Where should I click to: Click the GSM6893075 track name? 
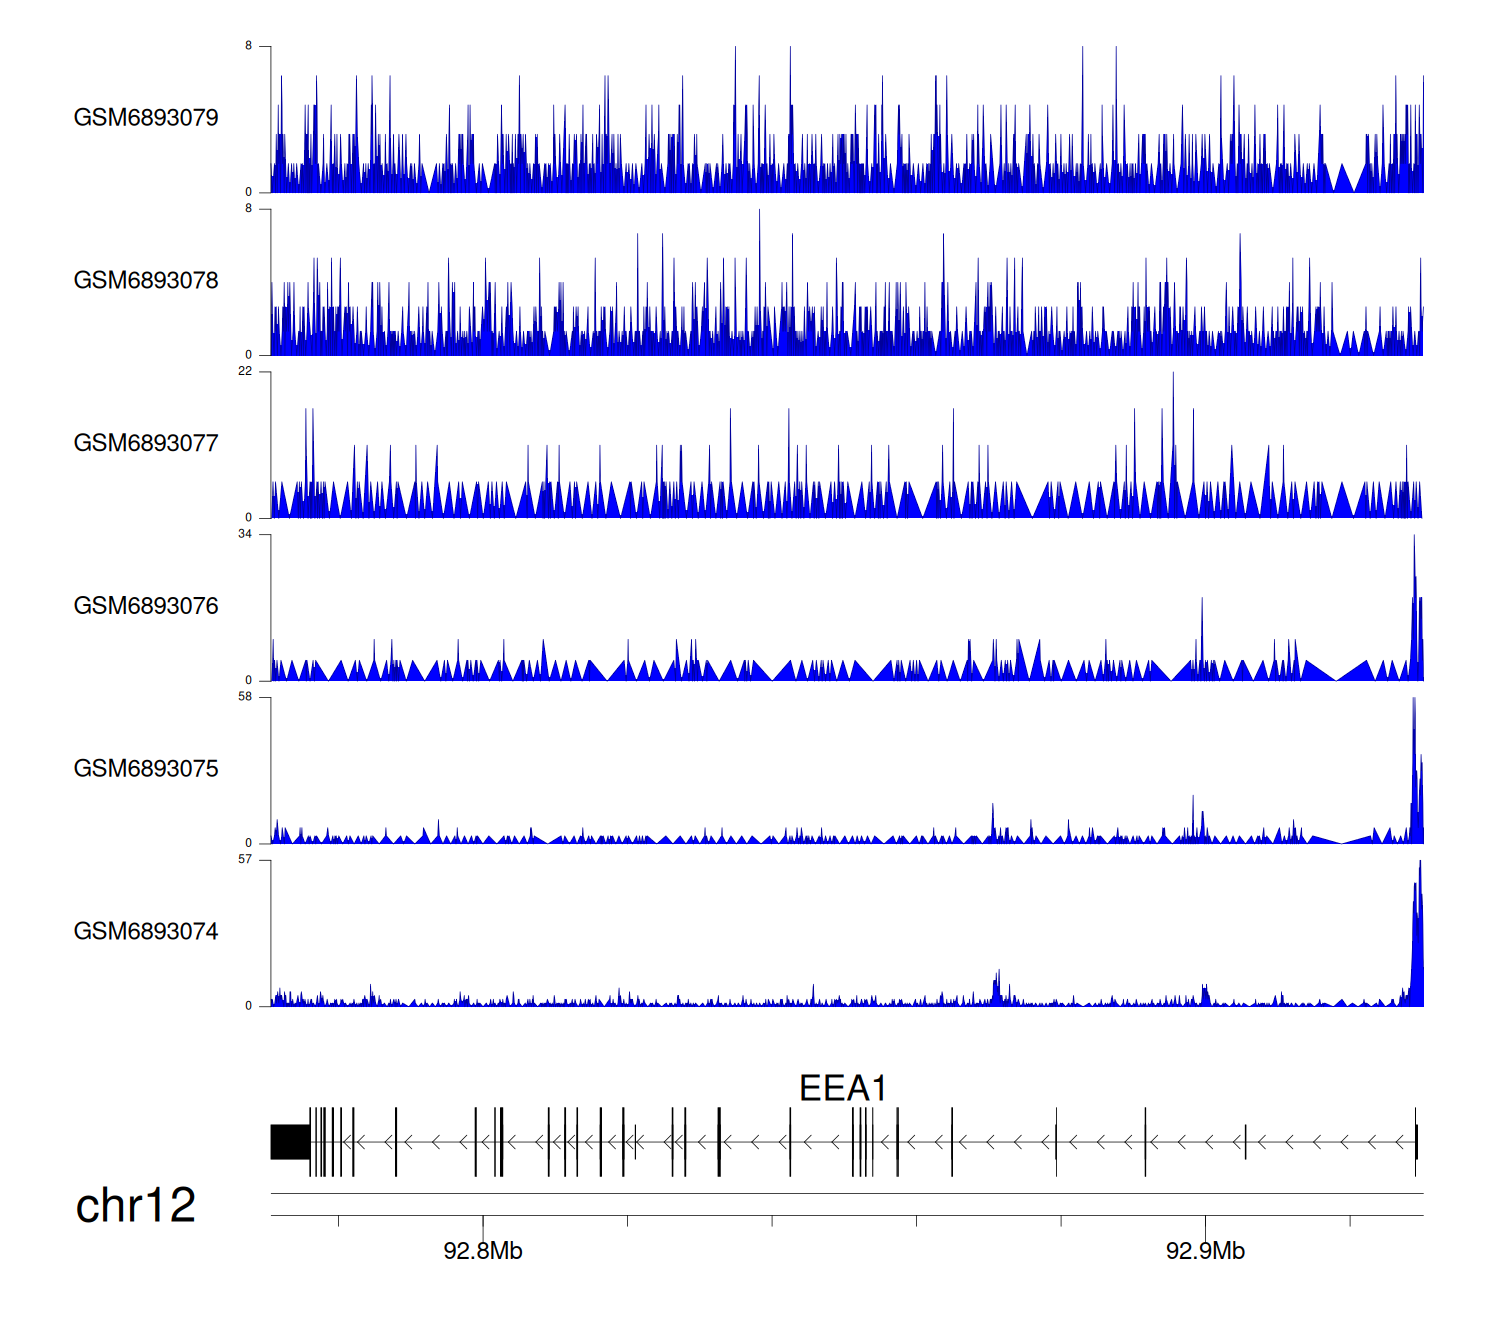point(146,769)
